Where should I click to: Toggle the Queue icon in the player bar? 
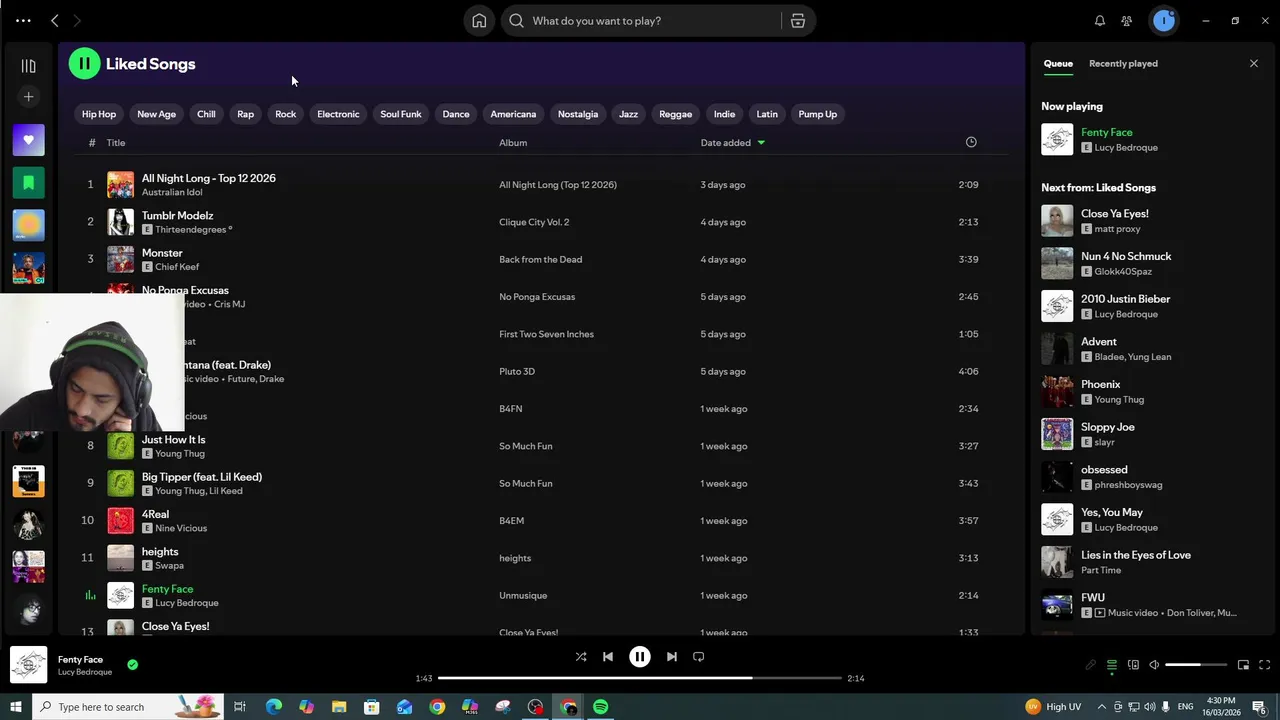pos(1112,665)
